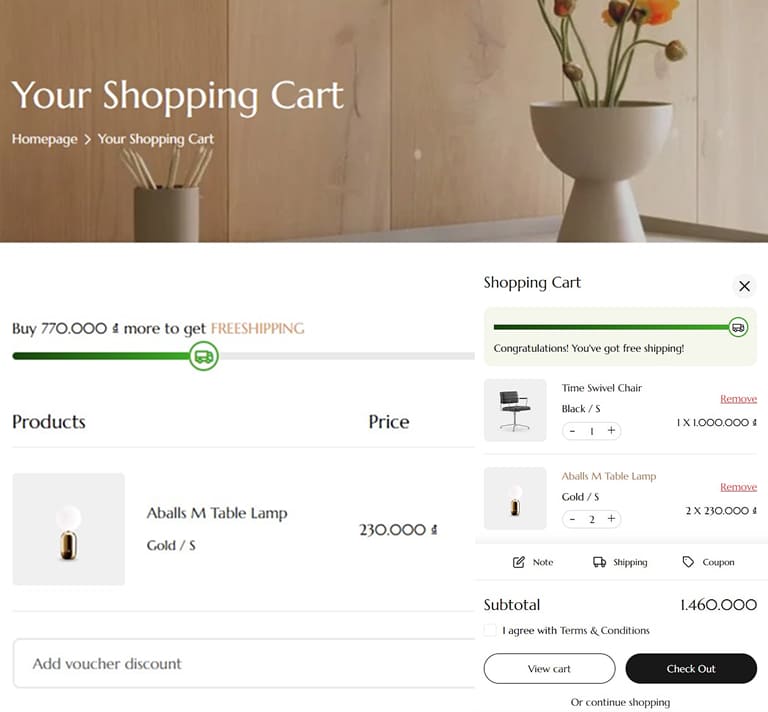Viewport: 768px width, 712px height.
Task: Increase Aballs M Table Lamp quantity
Action: pyautogui.click(x=611, y=519)
